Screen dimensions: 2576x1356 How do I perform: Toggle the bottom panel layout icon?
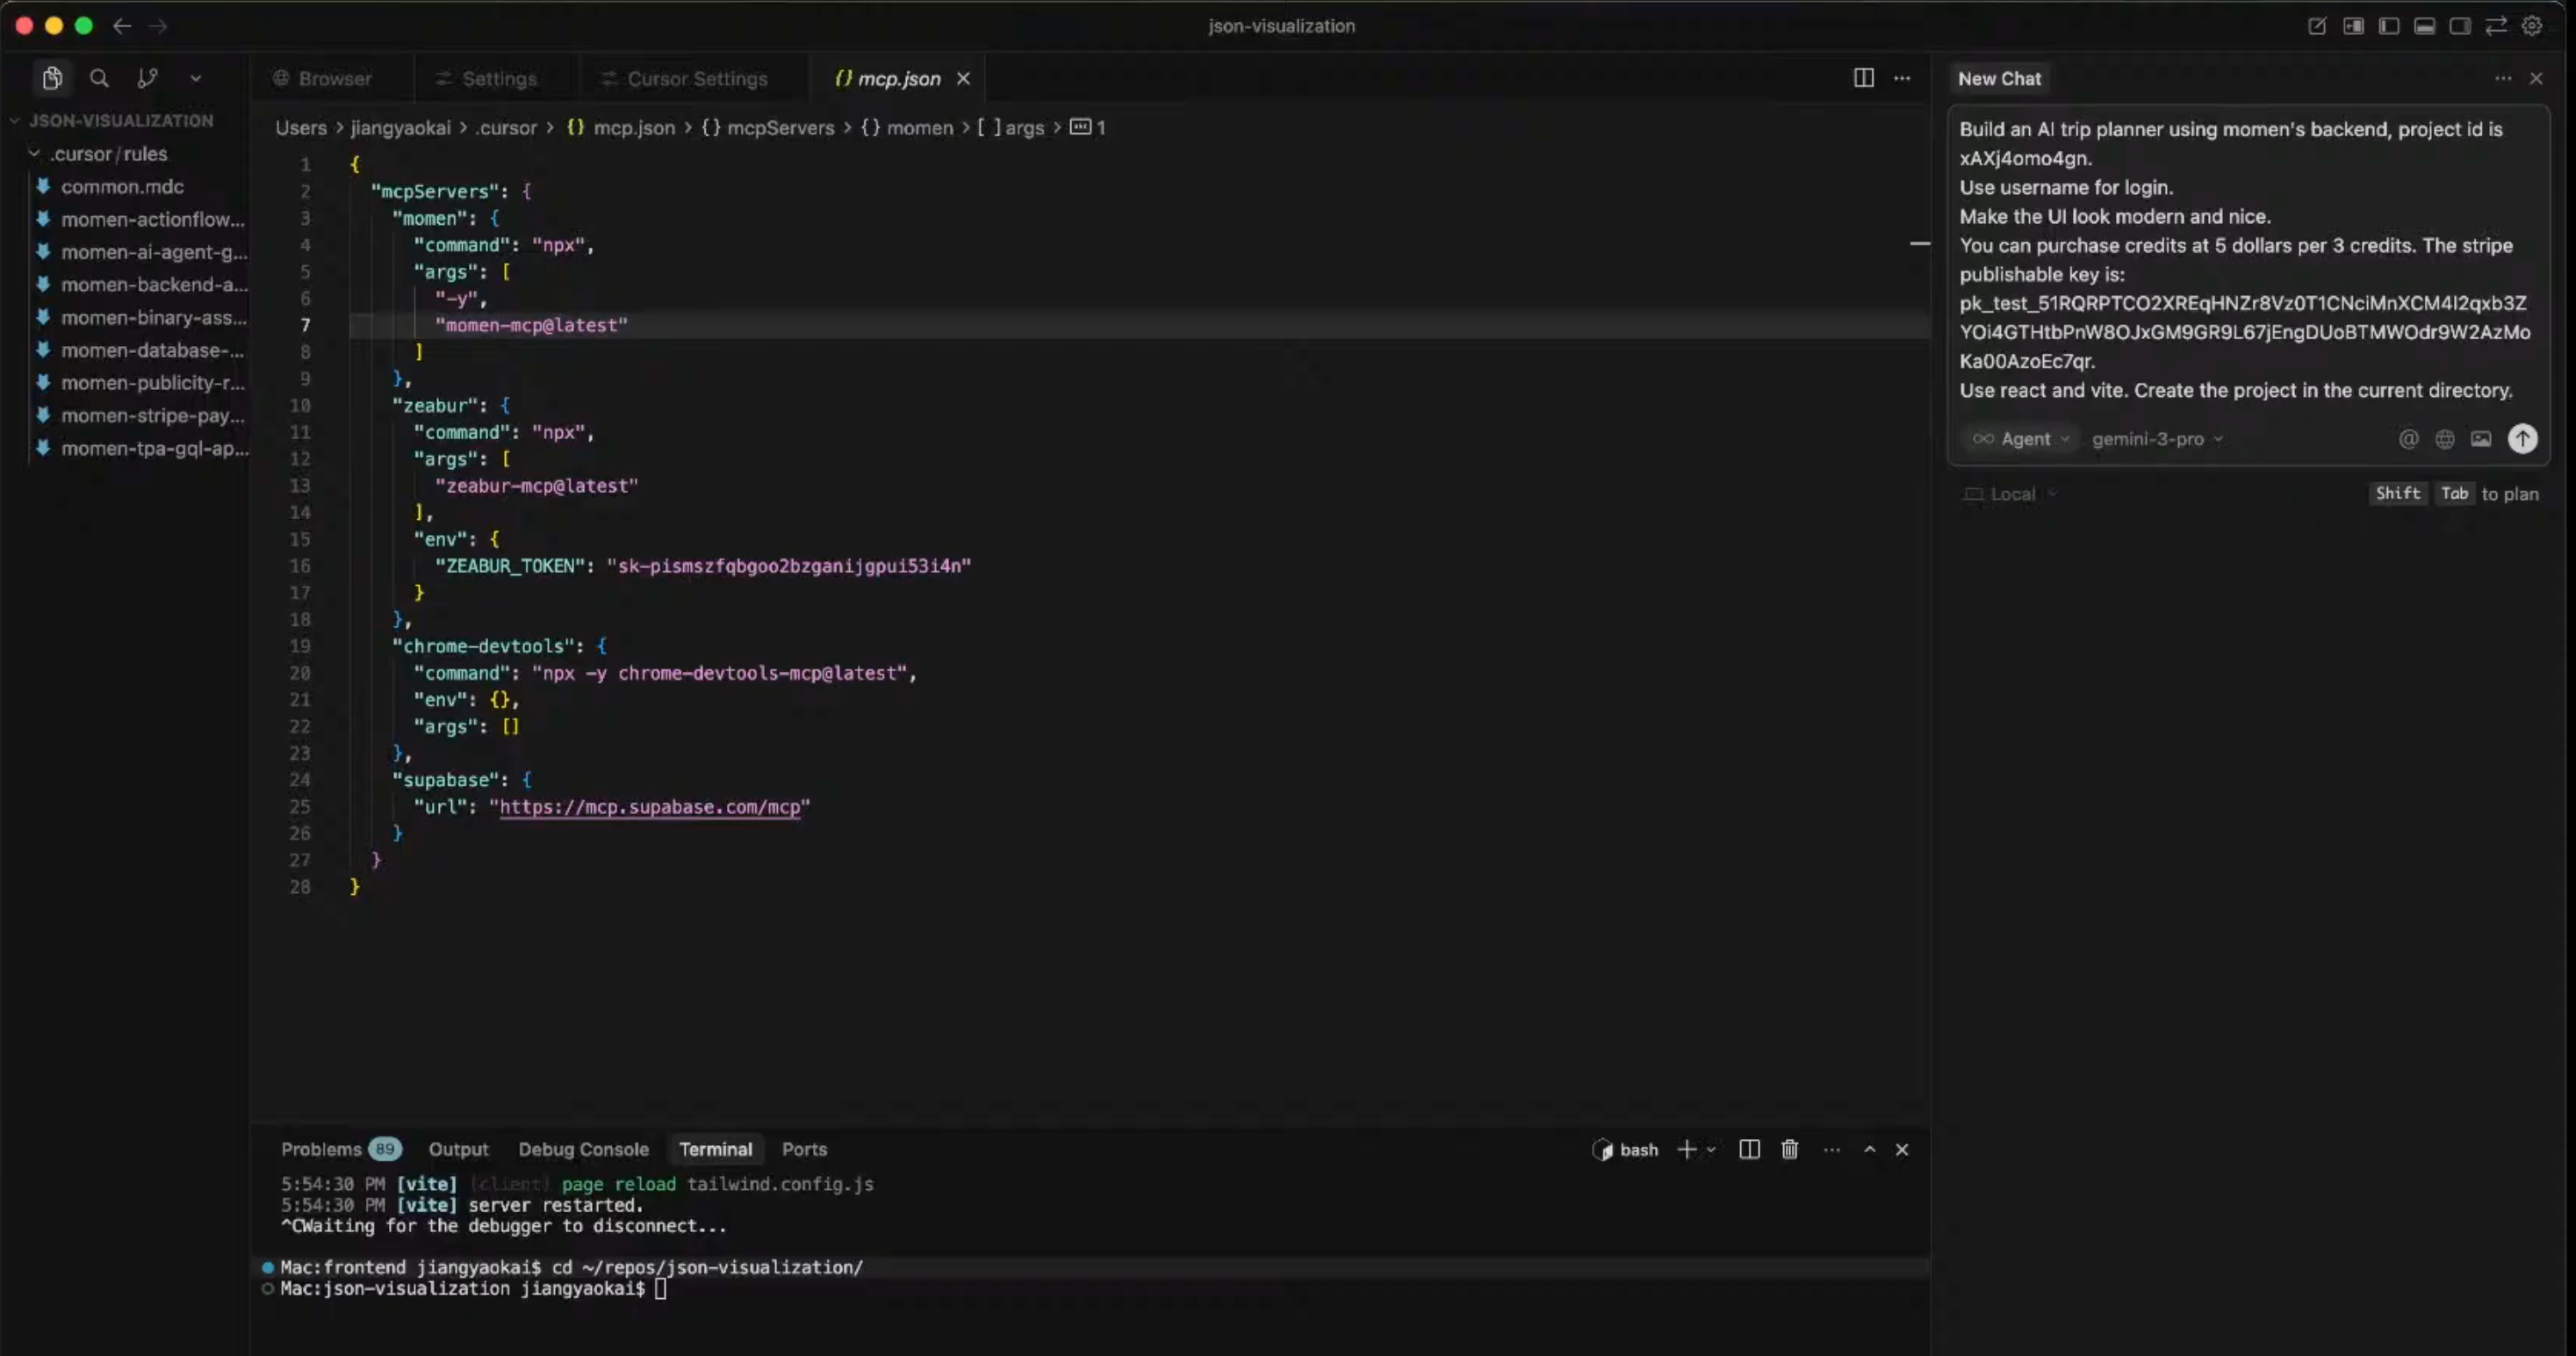click(2424, 26)
